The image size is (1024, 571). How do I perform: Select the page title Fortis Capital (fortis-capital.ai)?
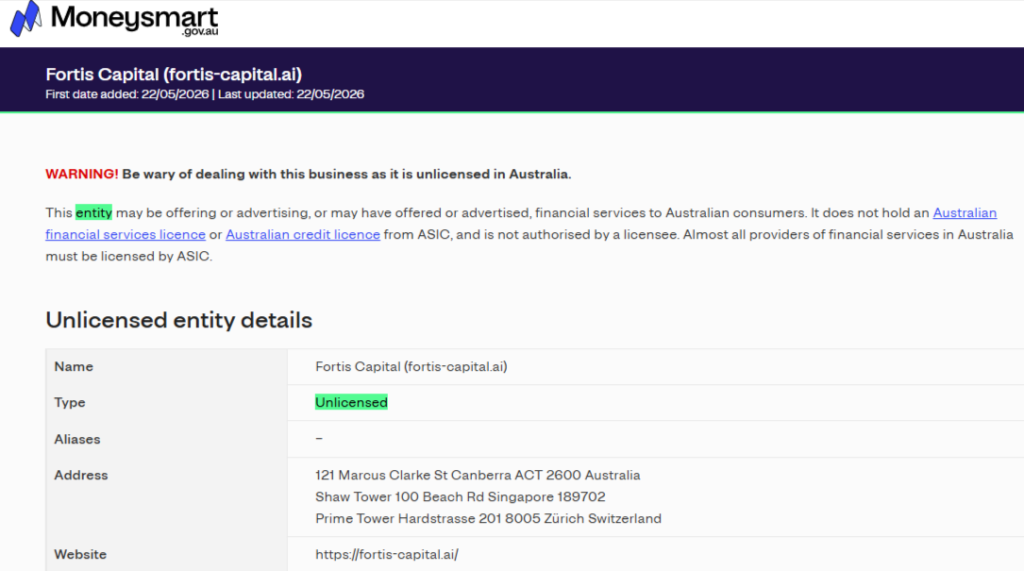174,74
